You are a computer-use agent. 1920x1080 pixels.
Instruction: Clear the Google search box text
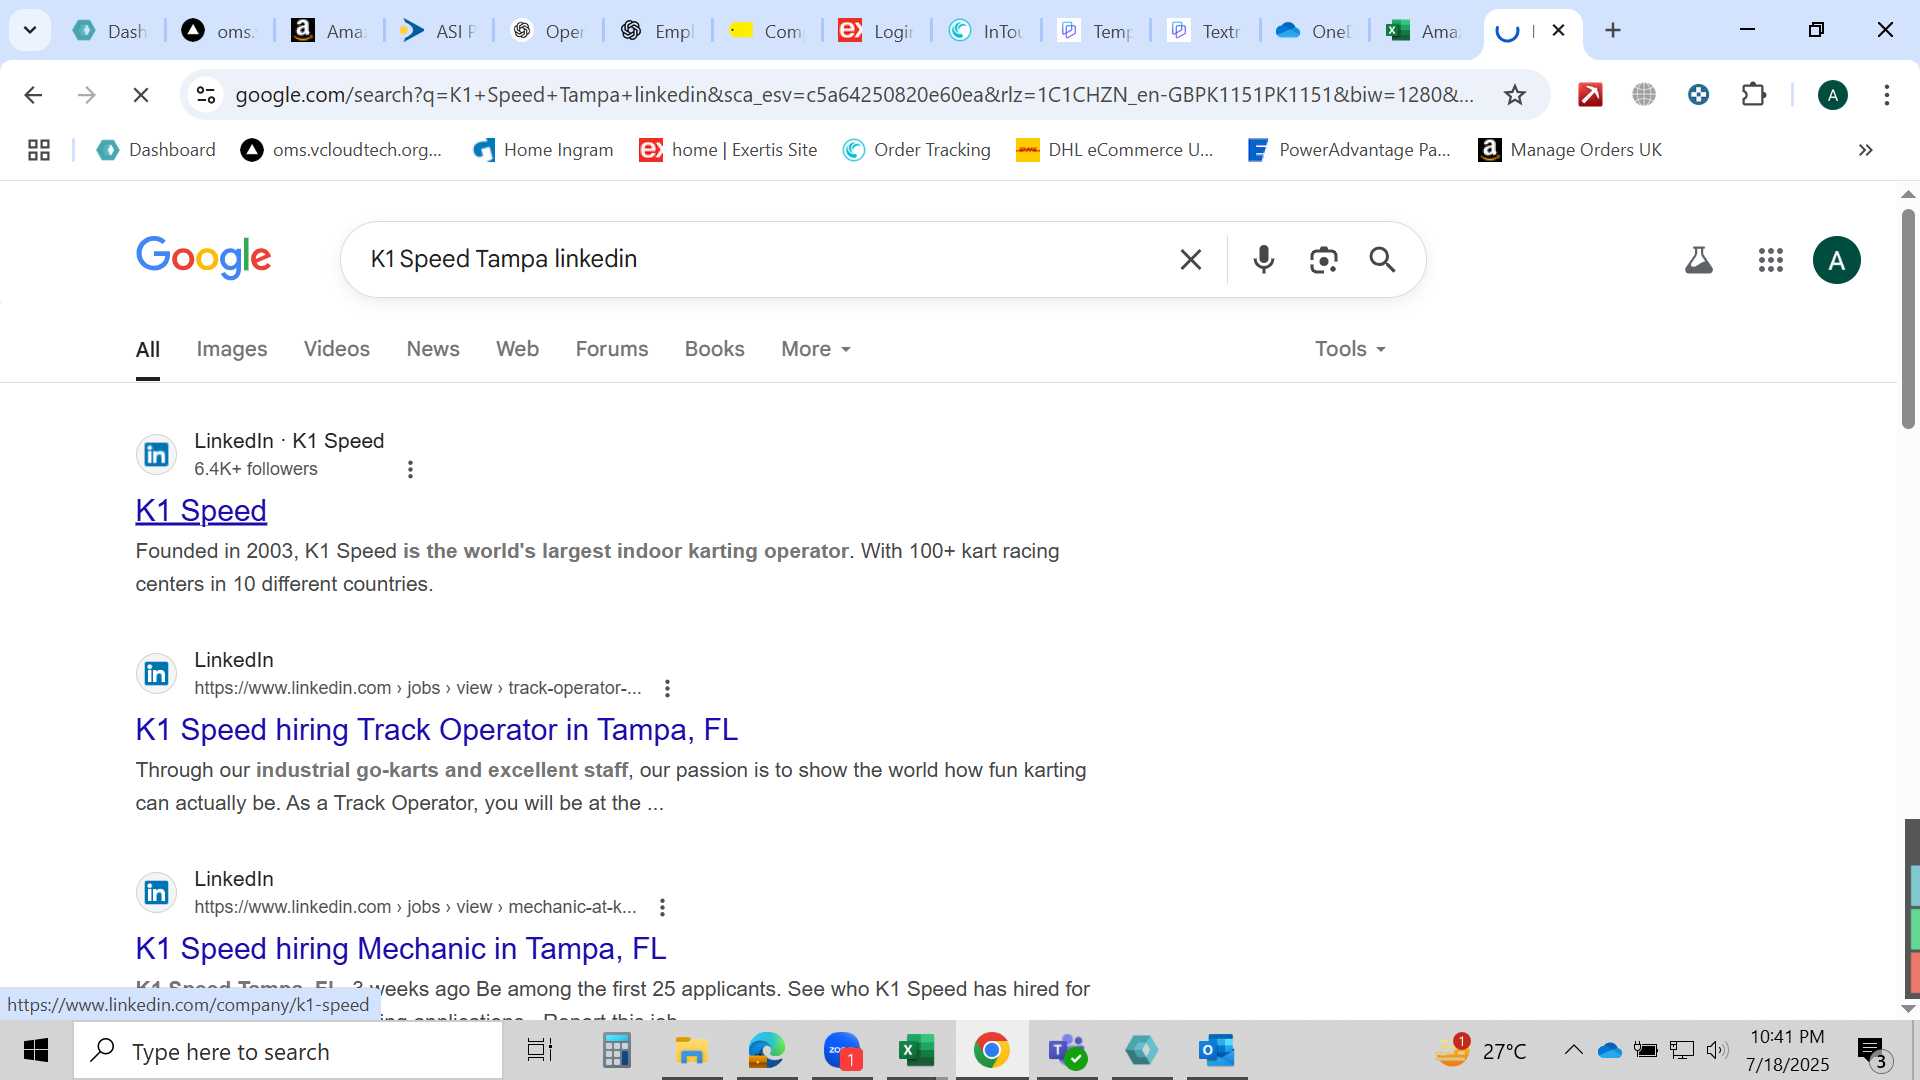tap(1190, 260)
